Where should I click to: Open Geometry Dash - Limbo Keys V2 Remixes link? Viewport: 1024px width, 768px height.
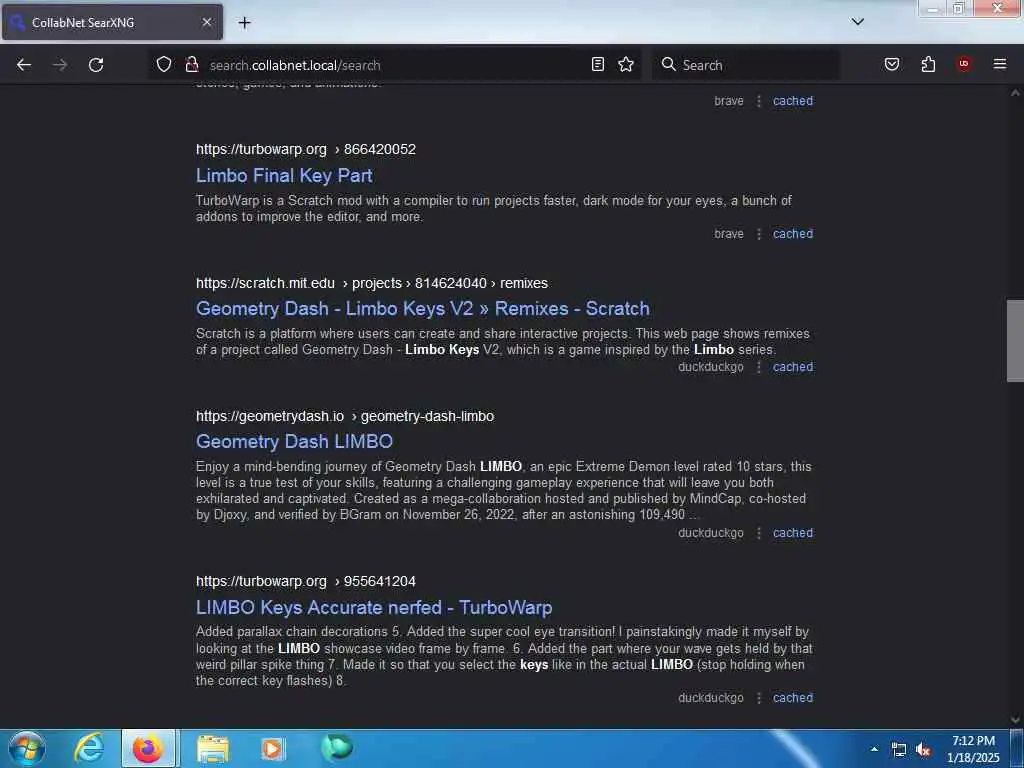(x=423, y=309)
